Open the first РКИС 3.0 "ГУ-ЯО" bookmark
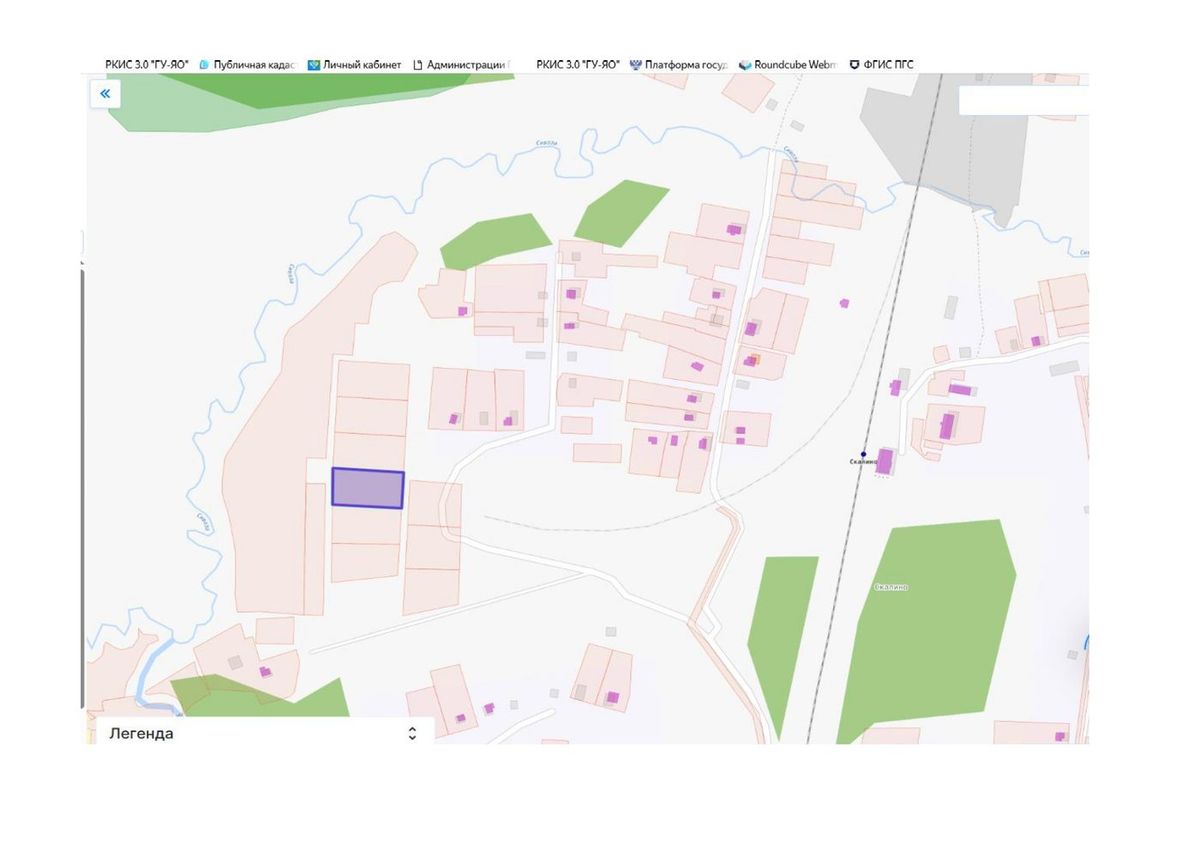This screenshot has height=849, width=1200. pos(147,65)
